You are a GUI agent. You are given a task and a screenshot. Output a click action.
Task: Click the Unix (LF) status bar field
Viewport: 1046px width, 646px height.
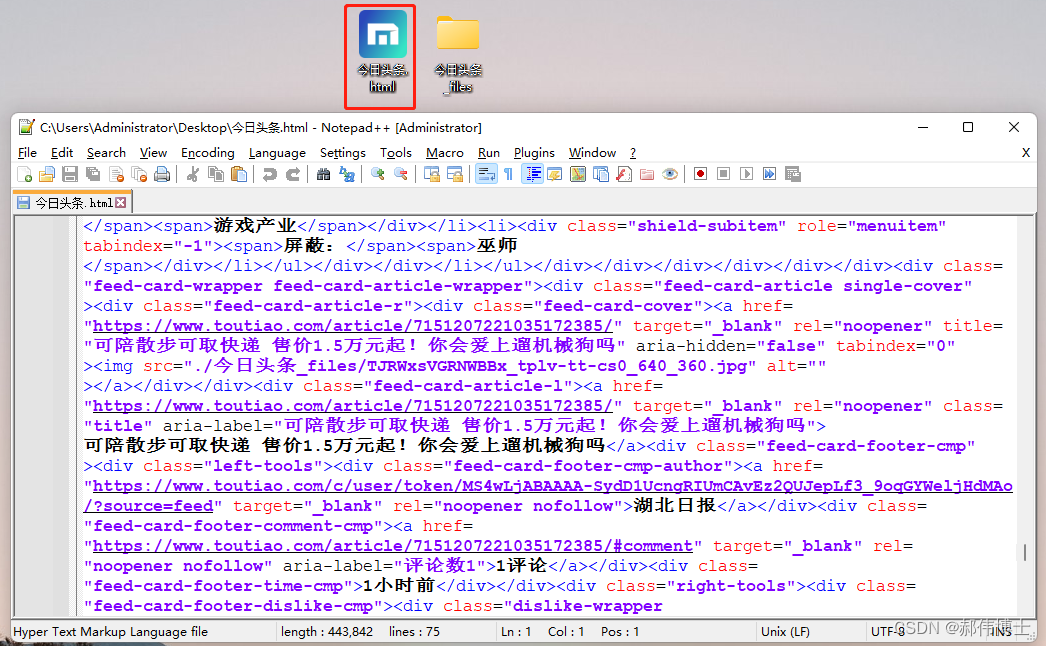[785, 631]
